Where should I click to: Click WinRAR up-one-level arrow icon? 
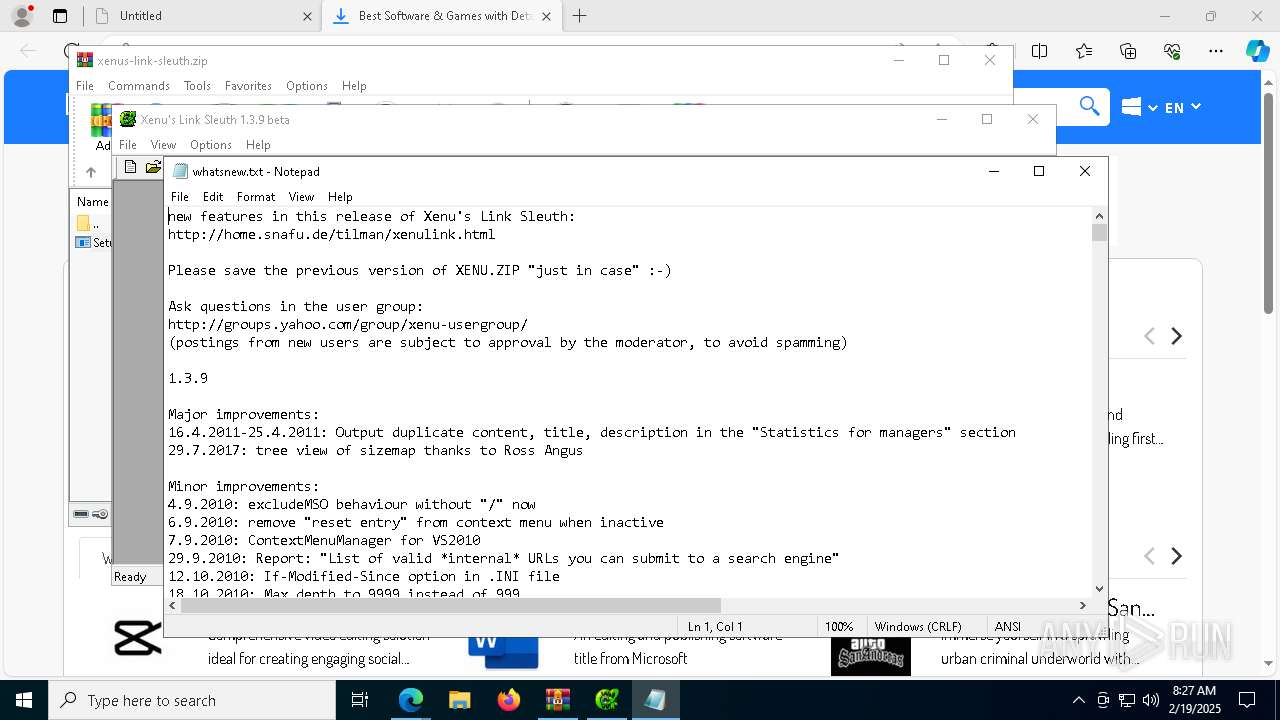[x=91, y=172]
